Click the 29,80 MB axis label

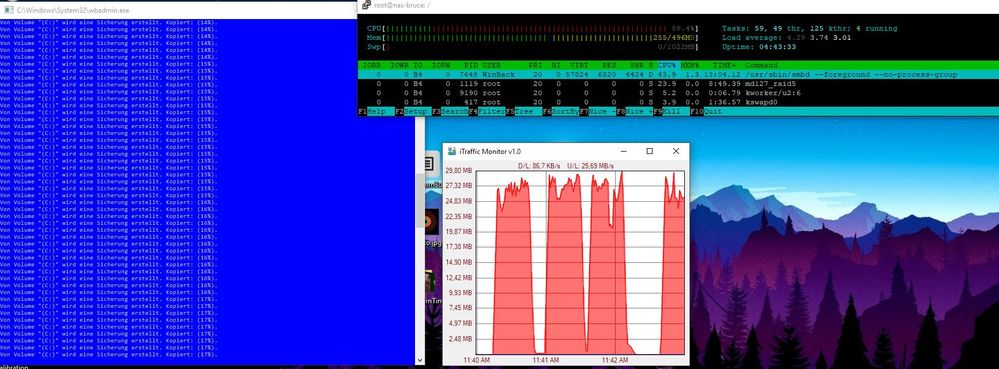coord(459,170)
